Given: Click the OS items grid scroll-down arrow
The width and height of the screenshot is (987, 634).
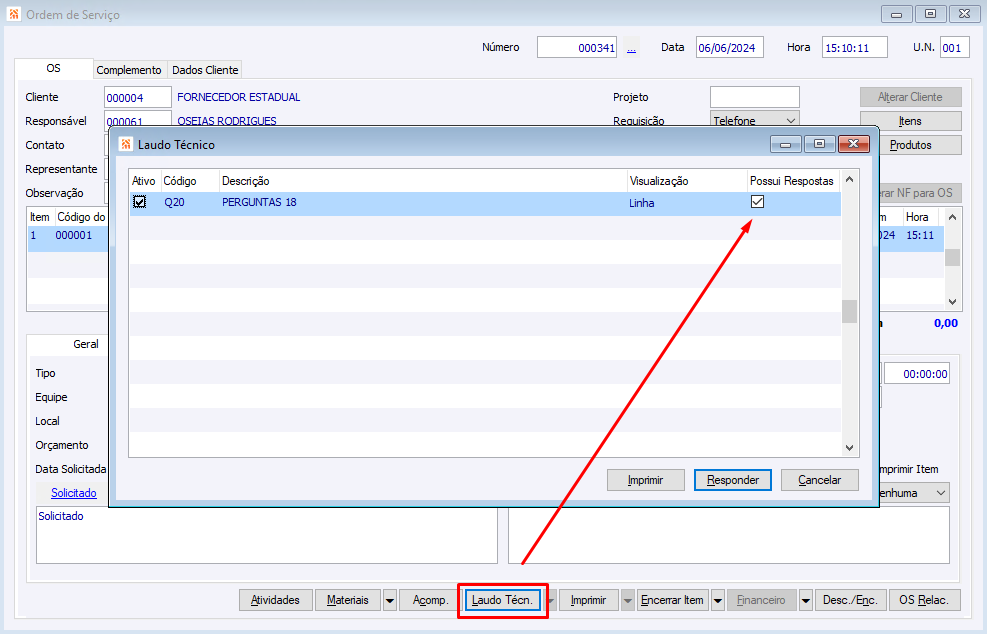Looking at the screenshot, I should point(952,302).
